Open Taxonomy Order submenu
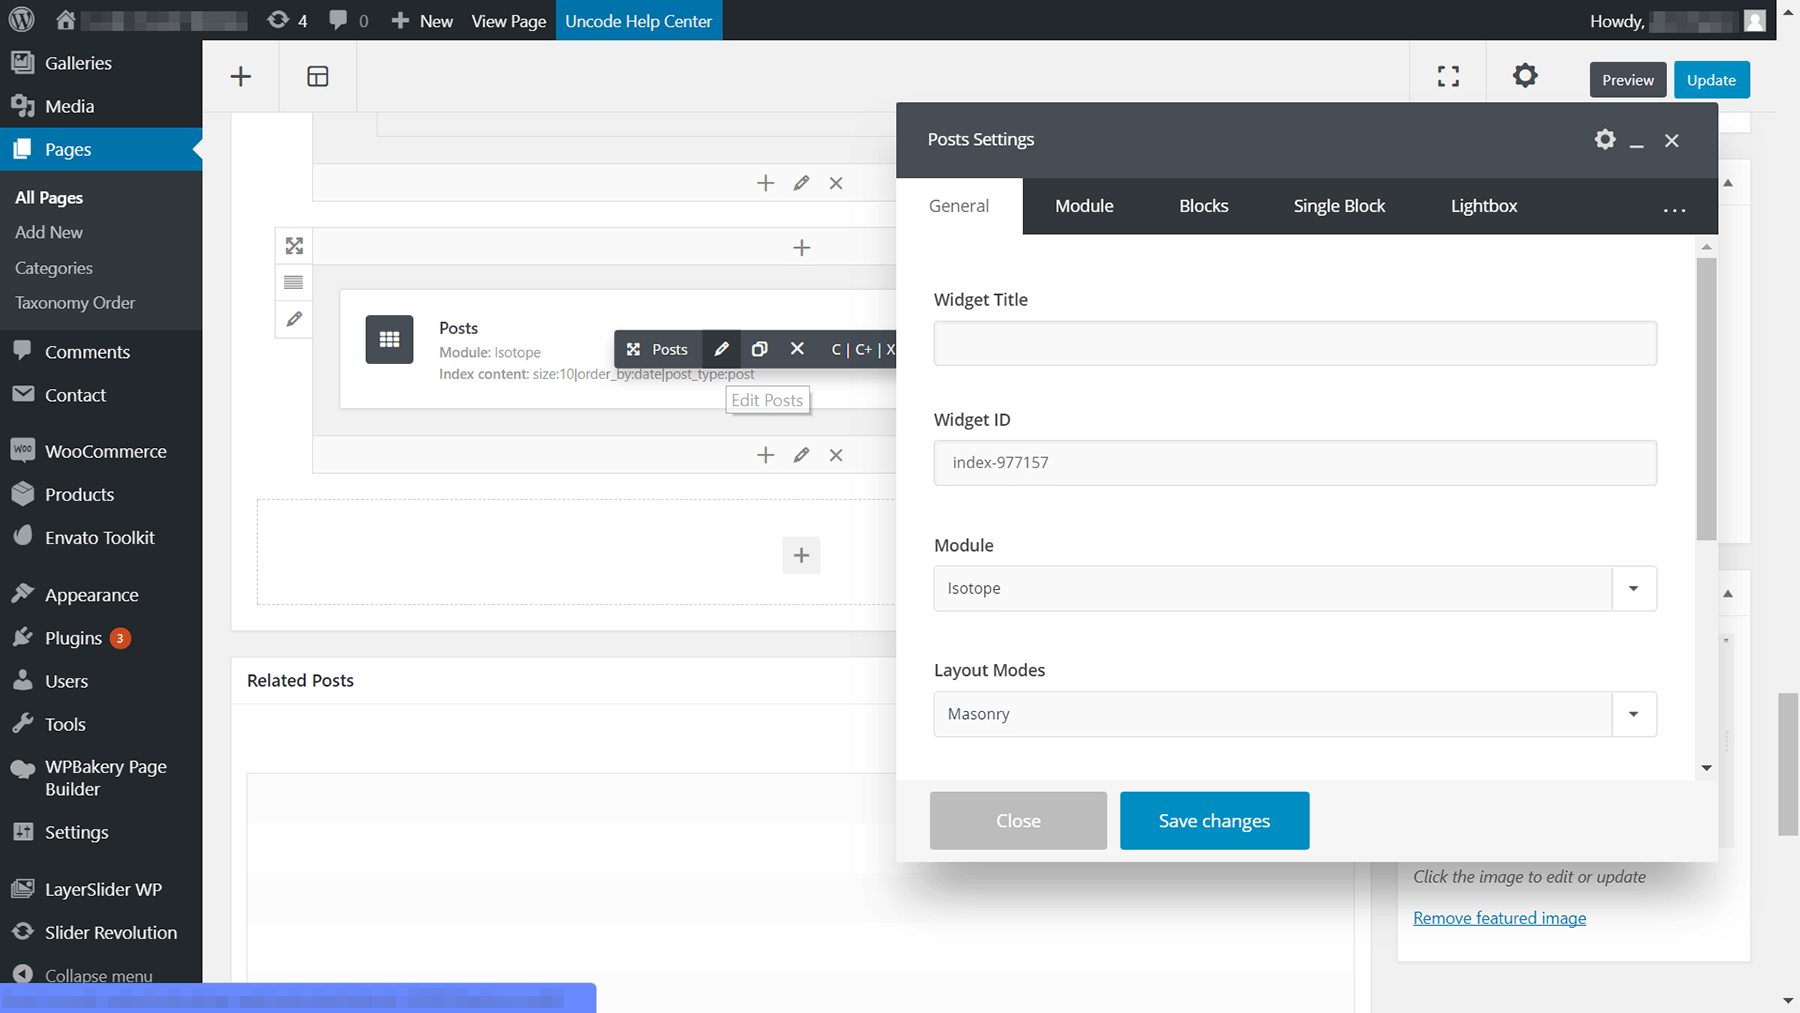Viewport: 1800px width, 1013px height. coord(75,303)
